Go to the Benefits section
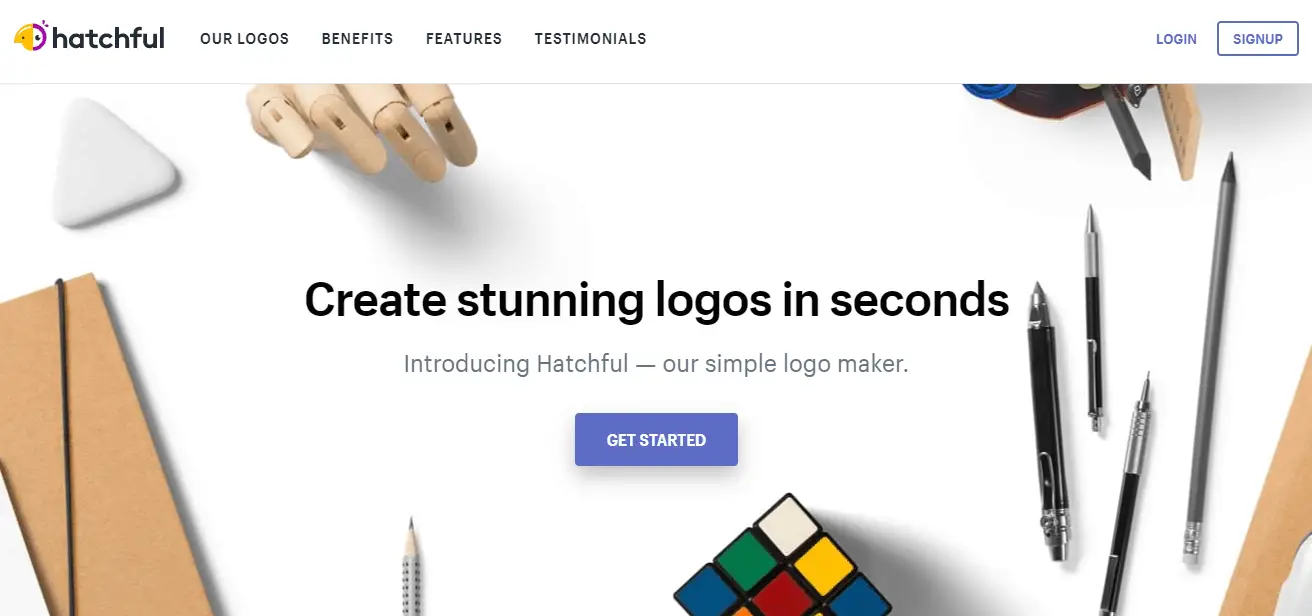 (357, 39)
